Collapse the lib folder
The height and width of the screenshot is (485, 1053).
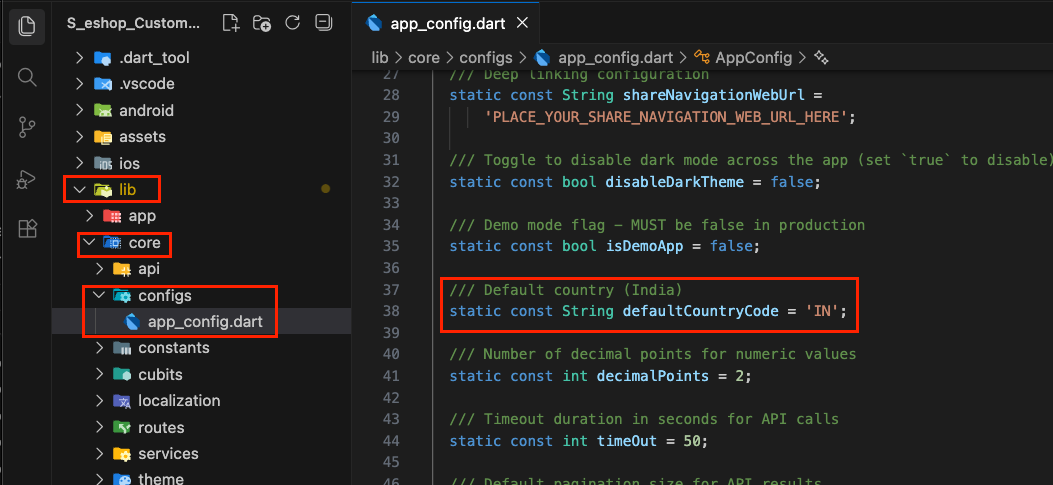click(x=80, y=189)
